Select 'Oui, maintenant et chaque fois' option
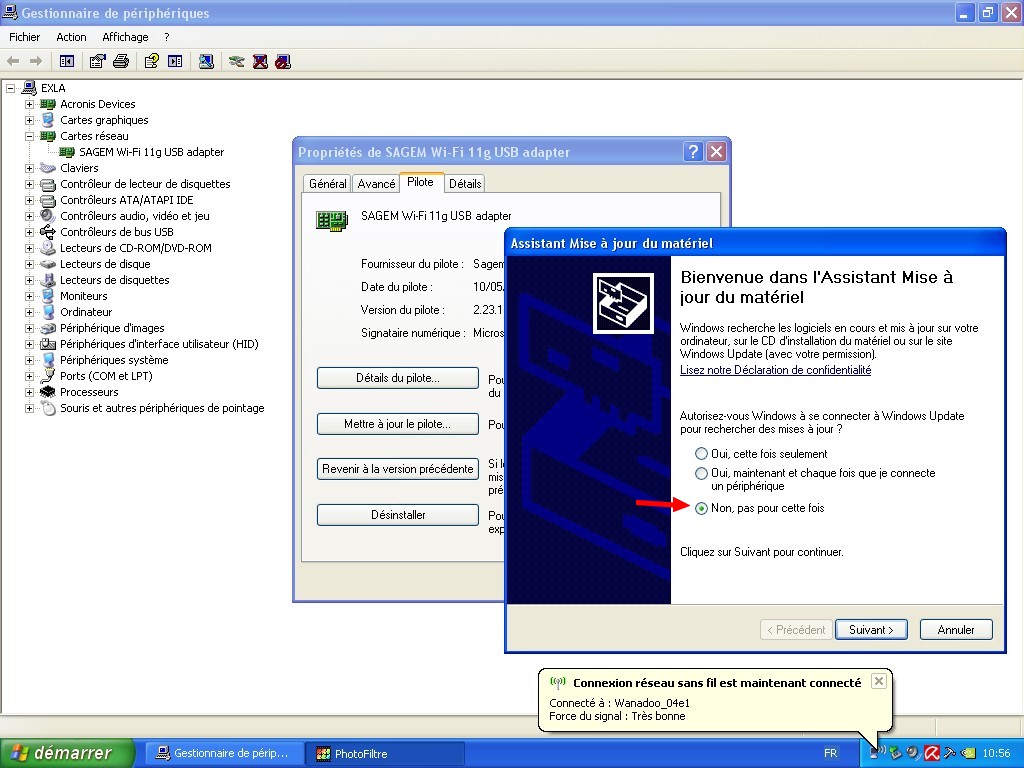 coord(701,473)
